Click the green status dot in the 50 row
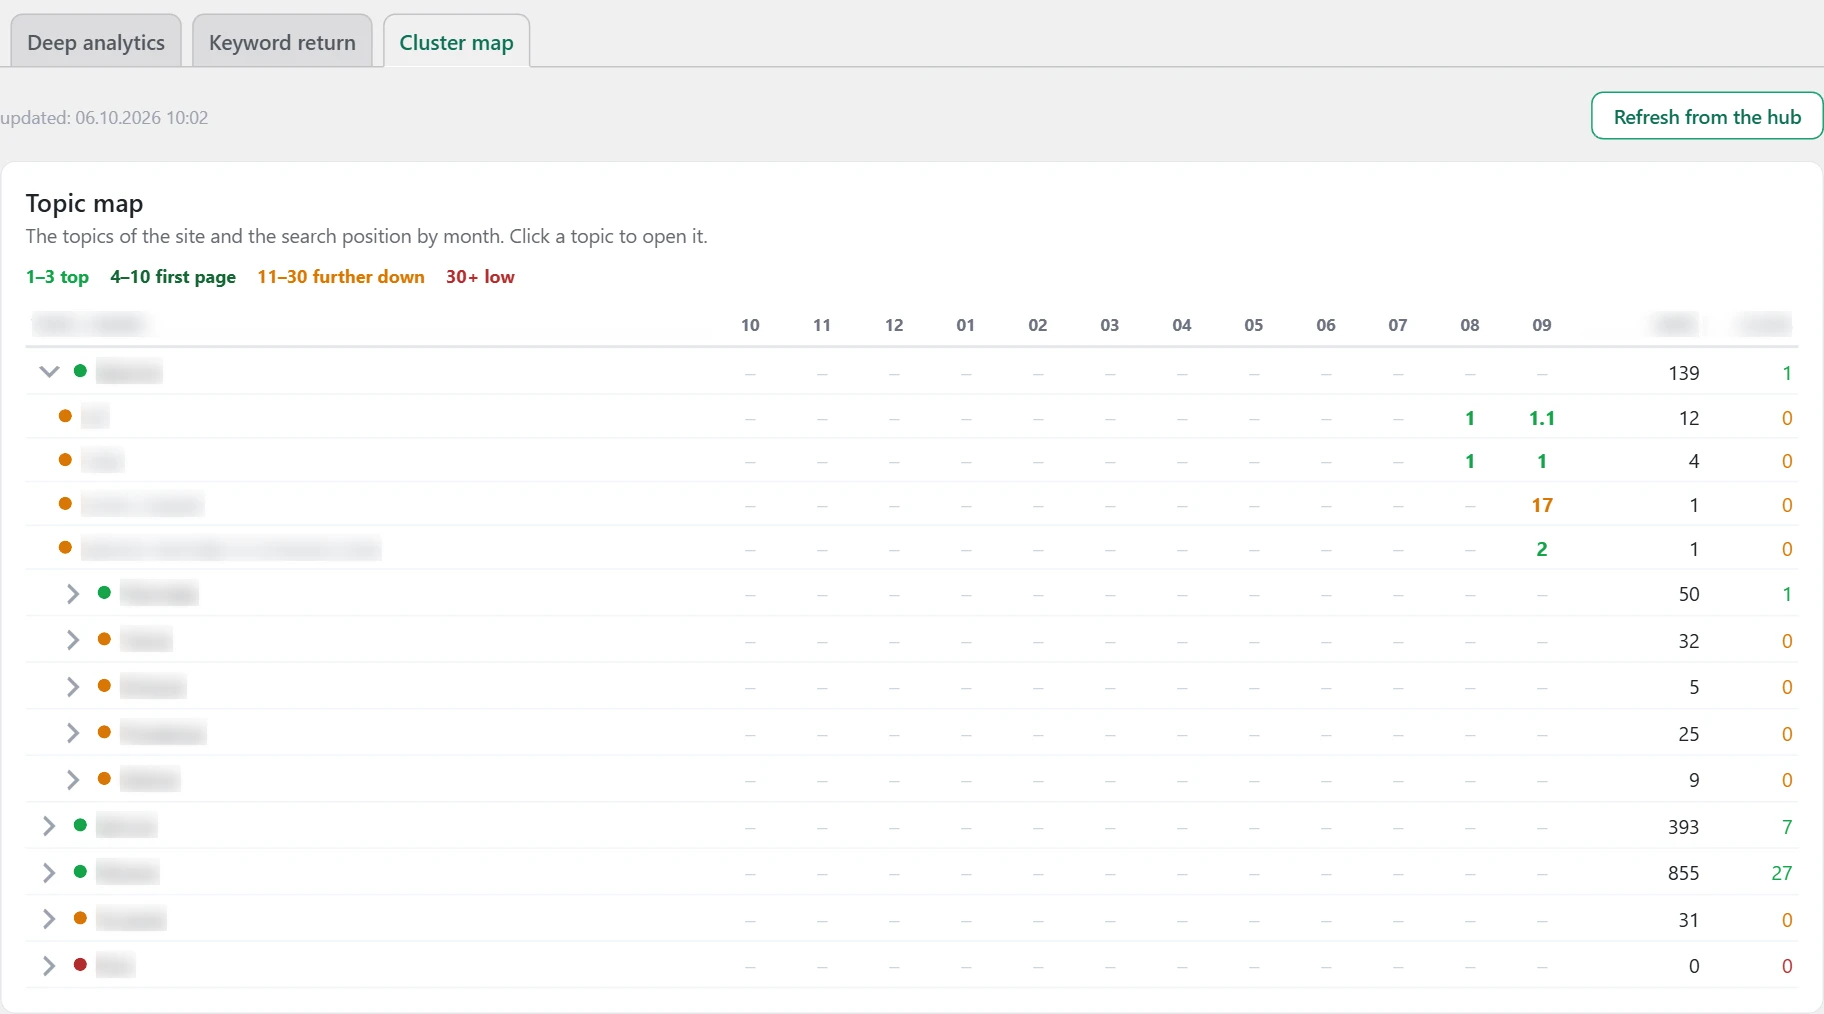1824x1014 pixels. coord(104,593)
